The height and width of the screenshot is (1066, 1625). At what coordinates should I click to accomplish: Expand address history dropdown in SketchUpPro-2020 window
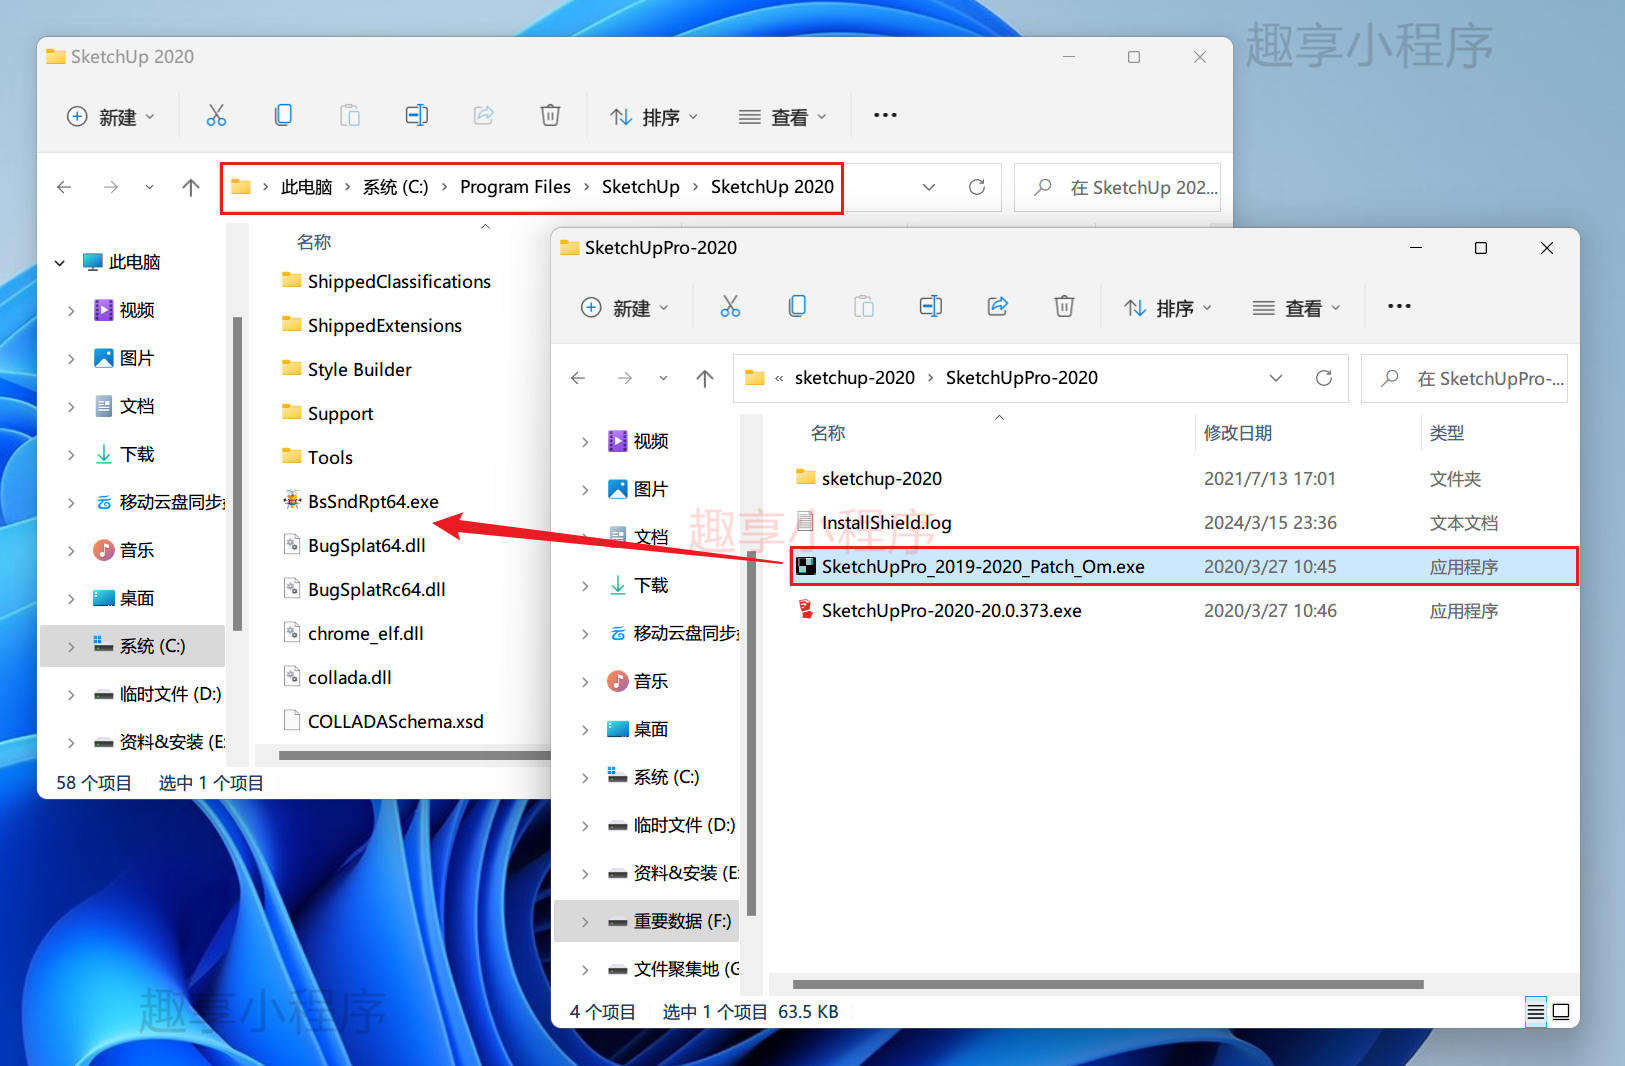click(1276, 378)
